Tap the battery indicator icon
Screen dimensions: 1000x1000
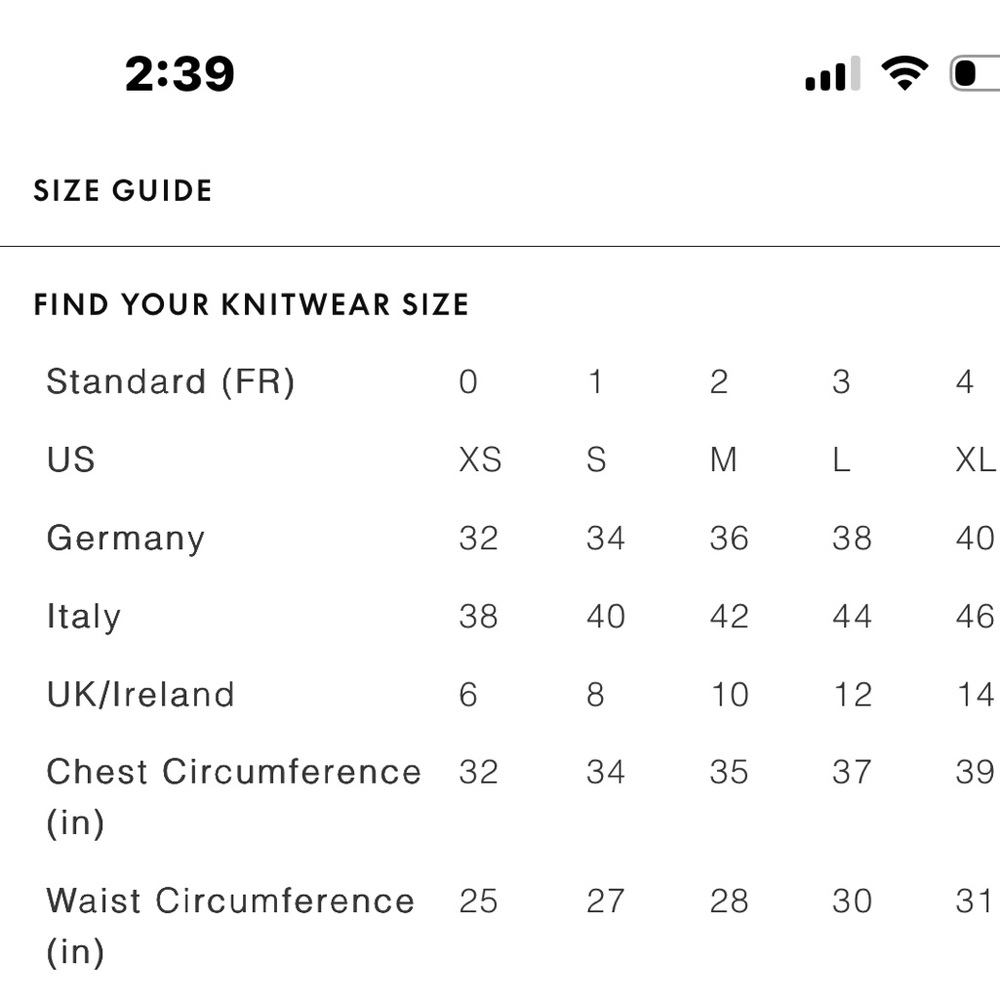point(974,74)
